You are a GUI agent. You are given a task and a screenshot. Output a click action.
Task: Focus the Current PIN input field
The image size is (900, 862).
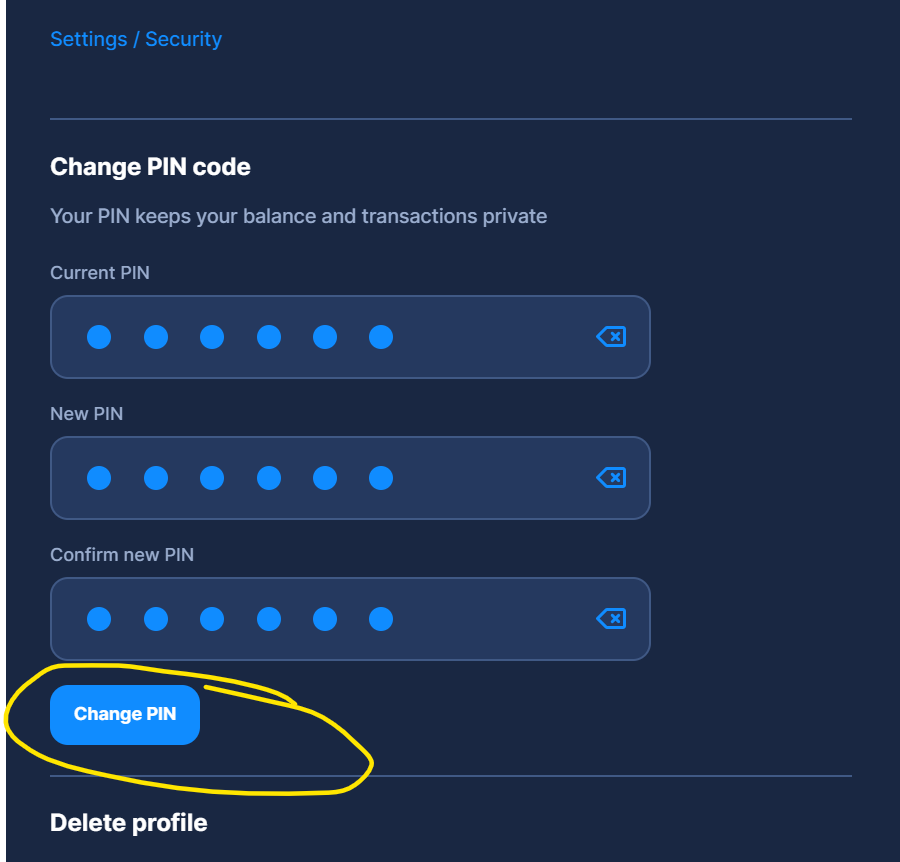coord(350,337)
